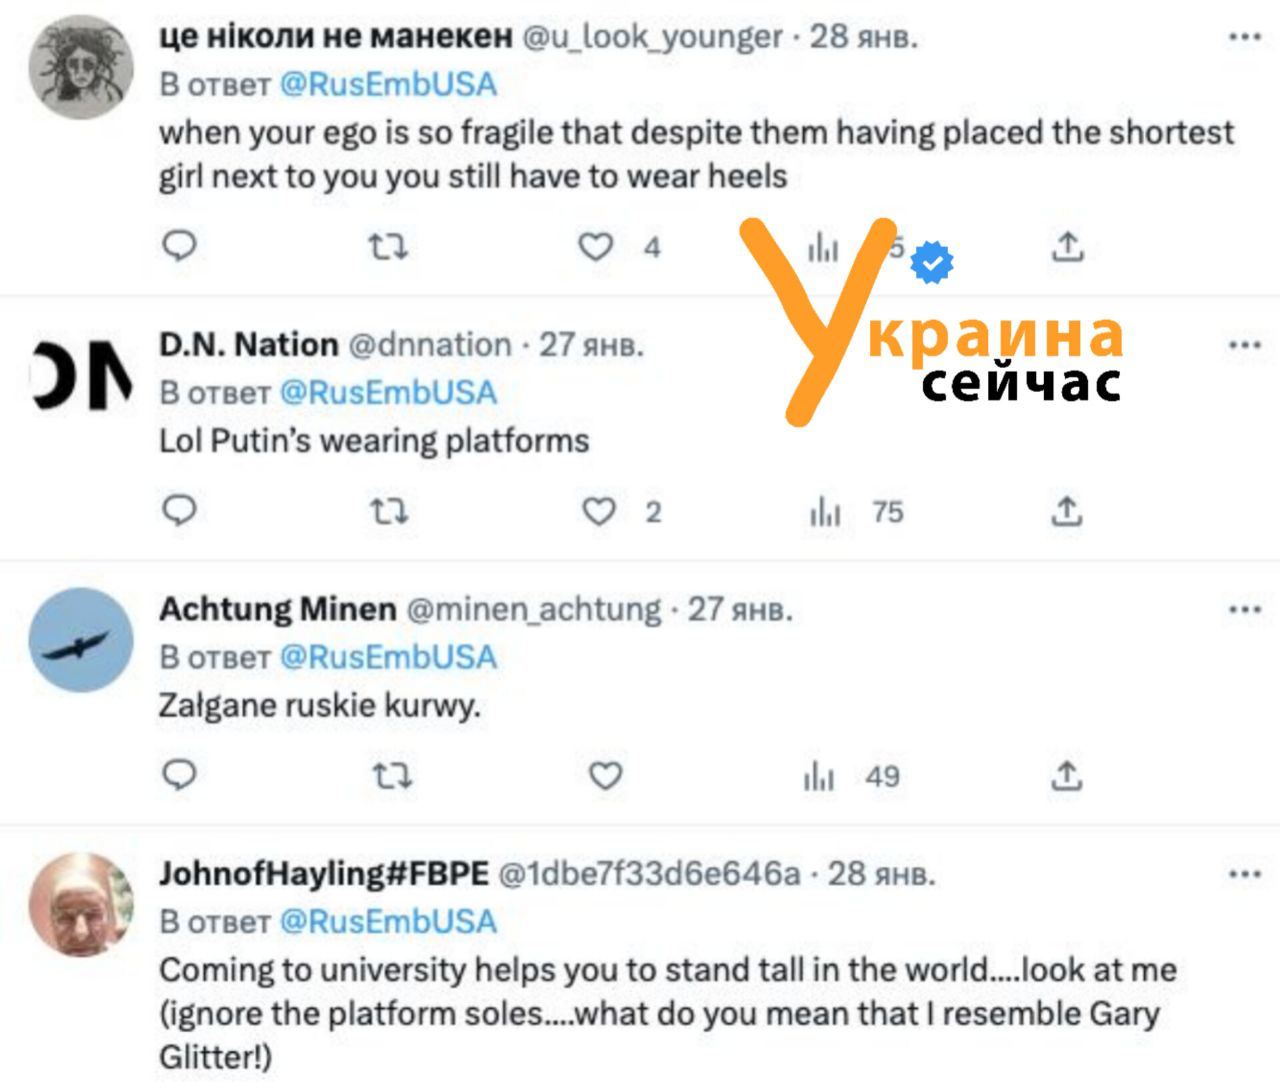The image size is (1280, 1082).
Task: Share the u_look_younger tweet
Action: pos(1067,246)
